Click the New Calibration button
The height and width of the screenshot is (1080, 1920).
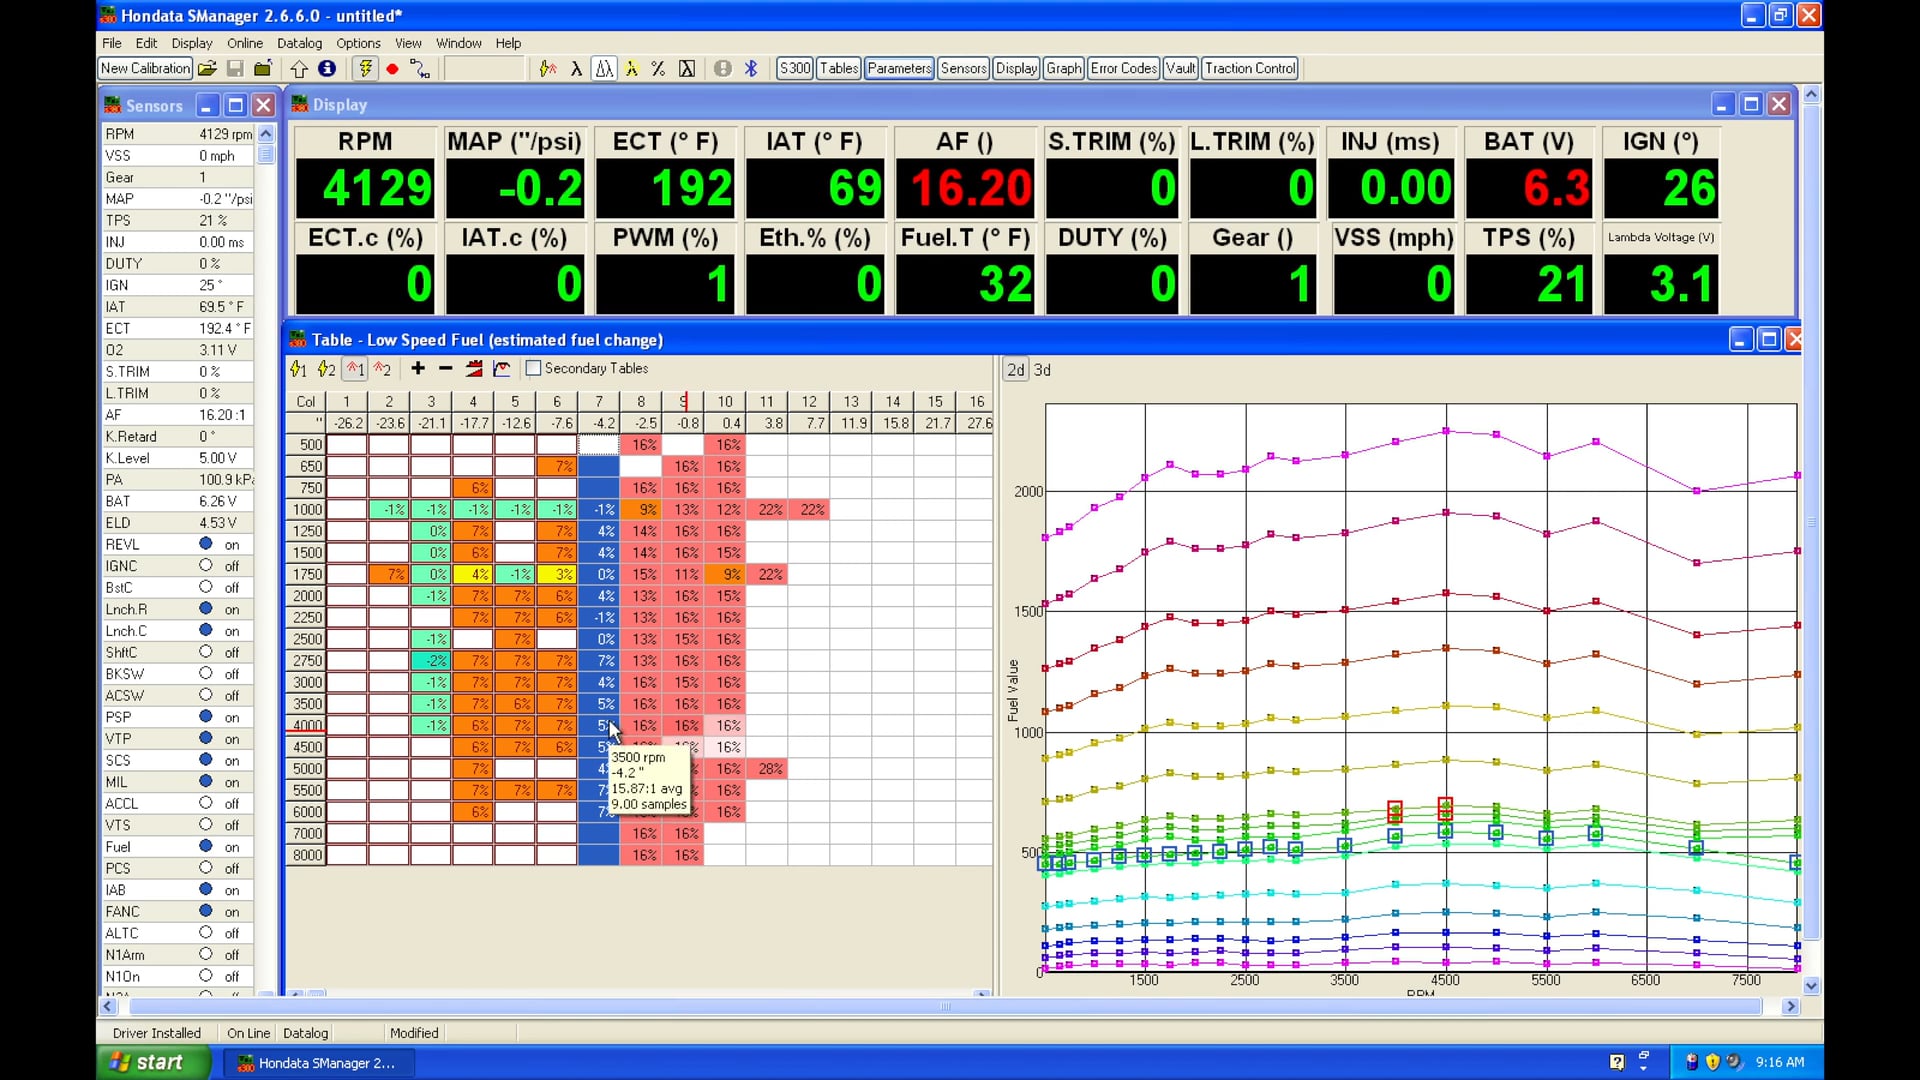point(145,69)
